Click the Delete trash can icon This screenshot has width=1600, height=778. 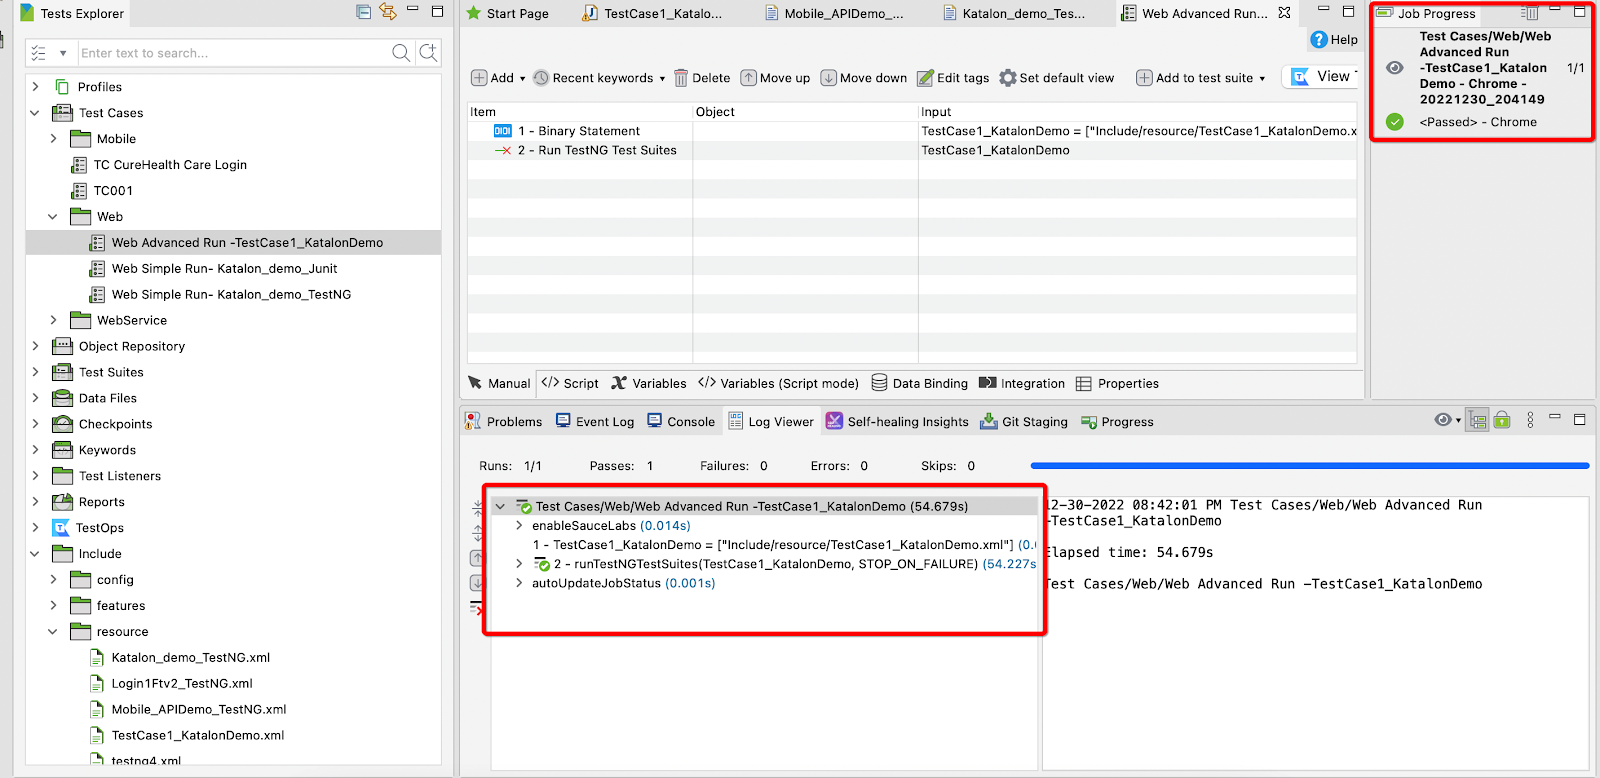click(681, 78)
